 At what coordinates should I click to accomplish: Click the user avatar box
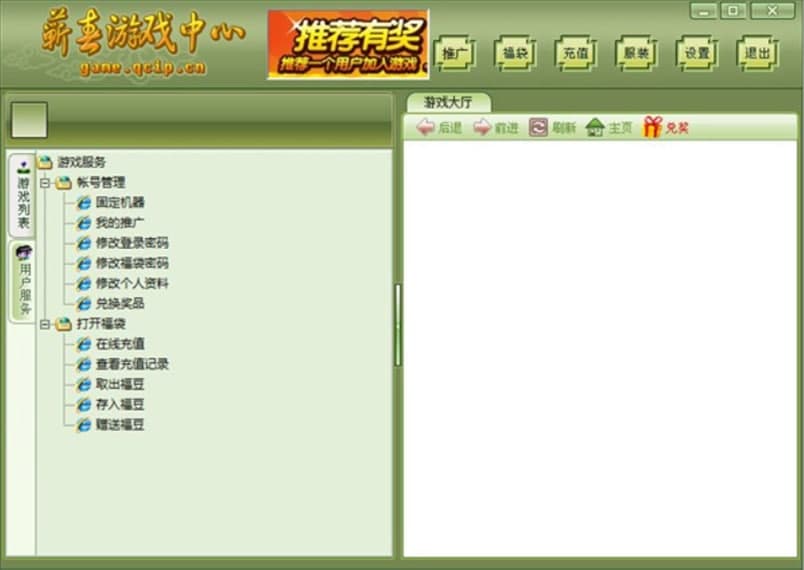[x=29, y=120]
